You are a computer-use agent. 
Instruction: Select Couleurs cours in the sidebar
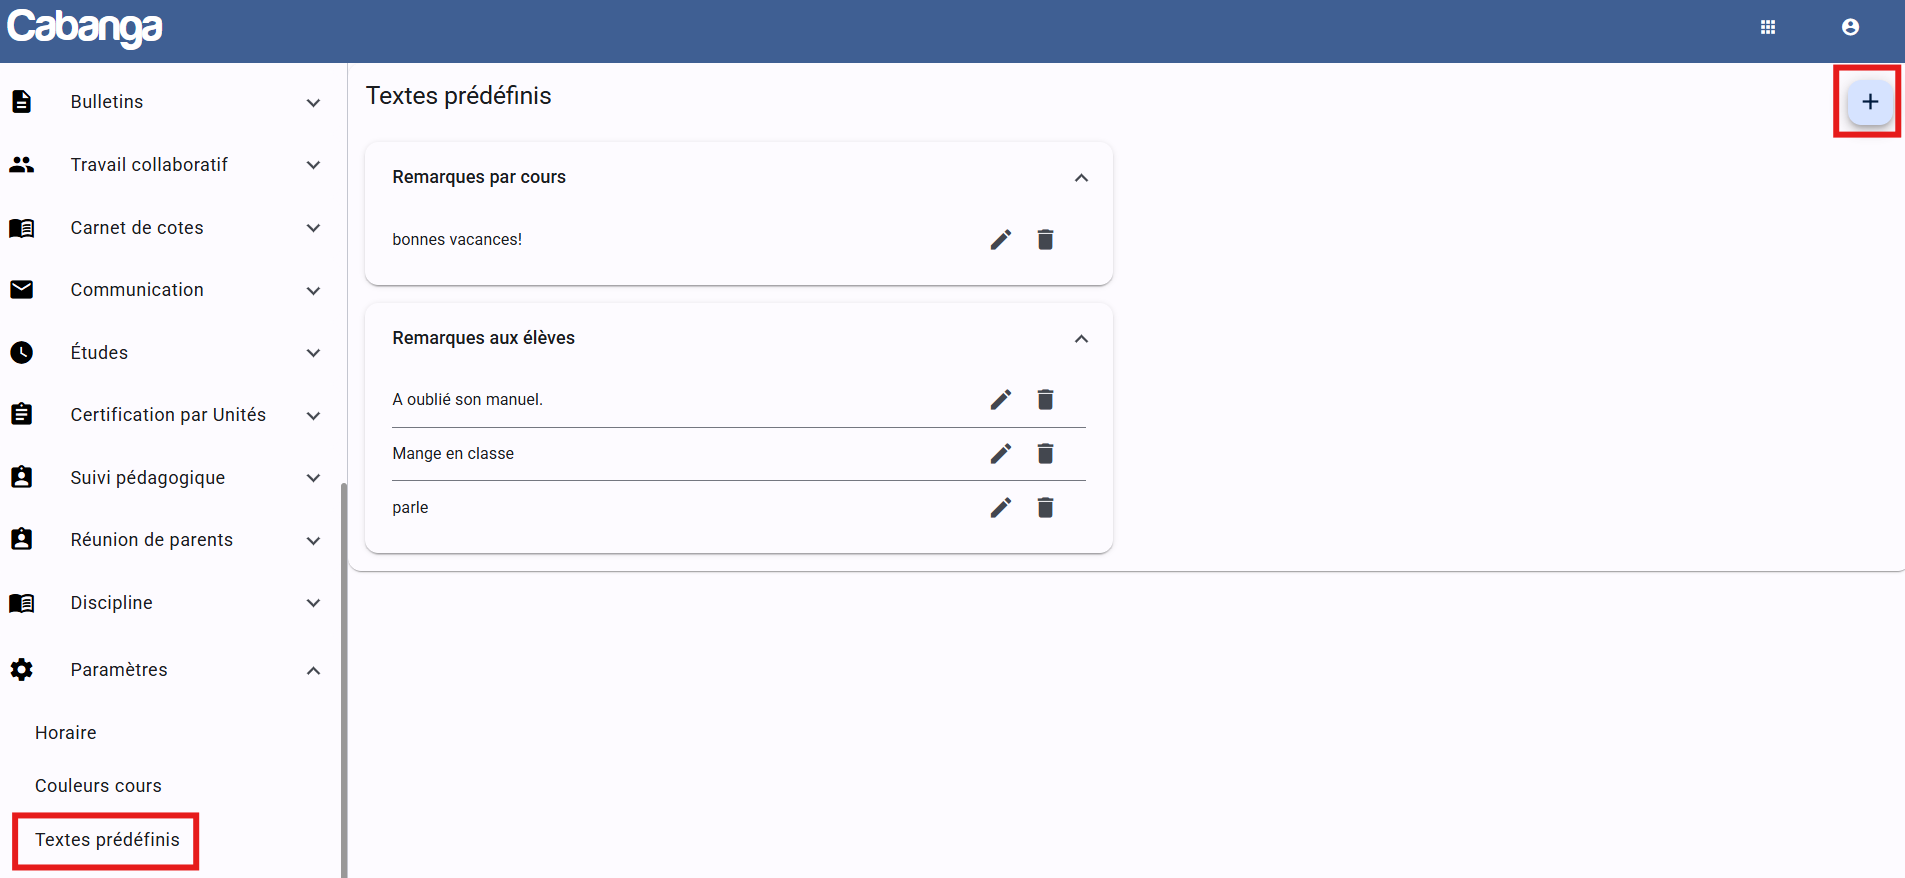98,786
